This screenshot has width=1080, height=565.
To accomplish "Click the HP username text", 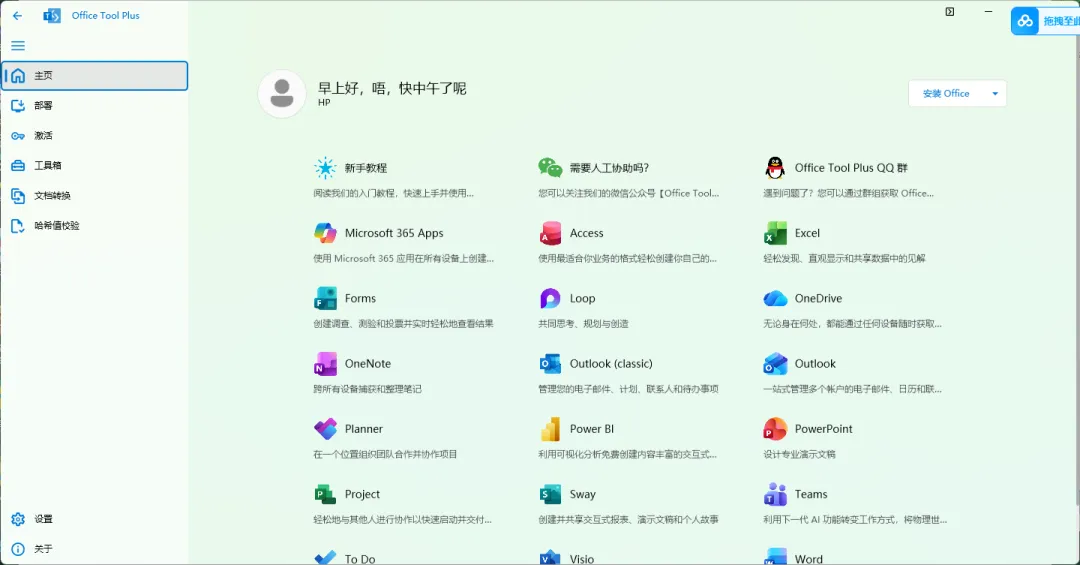I will coord(324,103).
